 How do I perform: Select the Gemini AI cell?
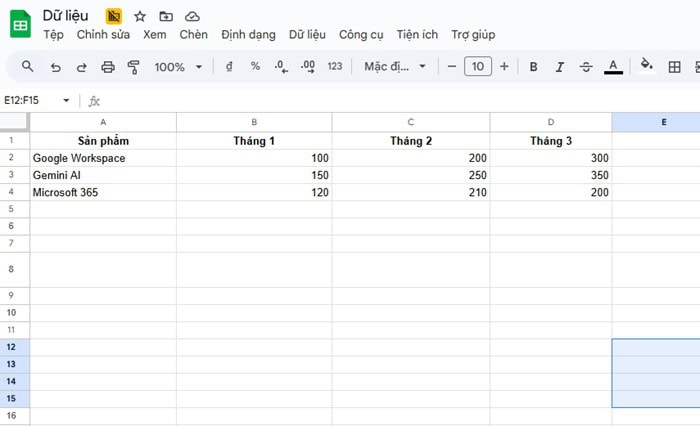click(x=103, y=175)
